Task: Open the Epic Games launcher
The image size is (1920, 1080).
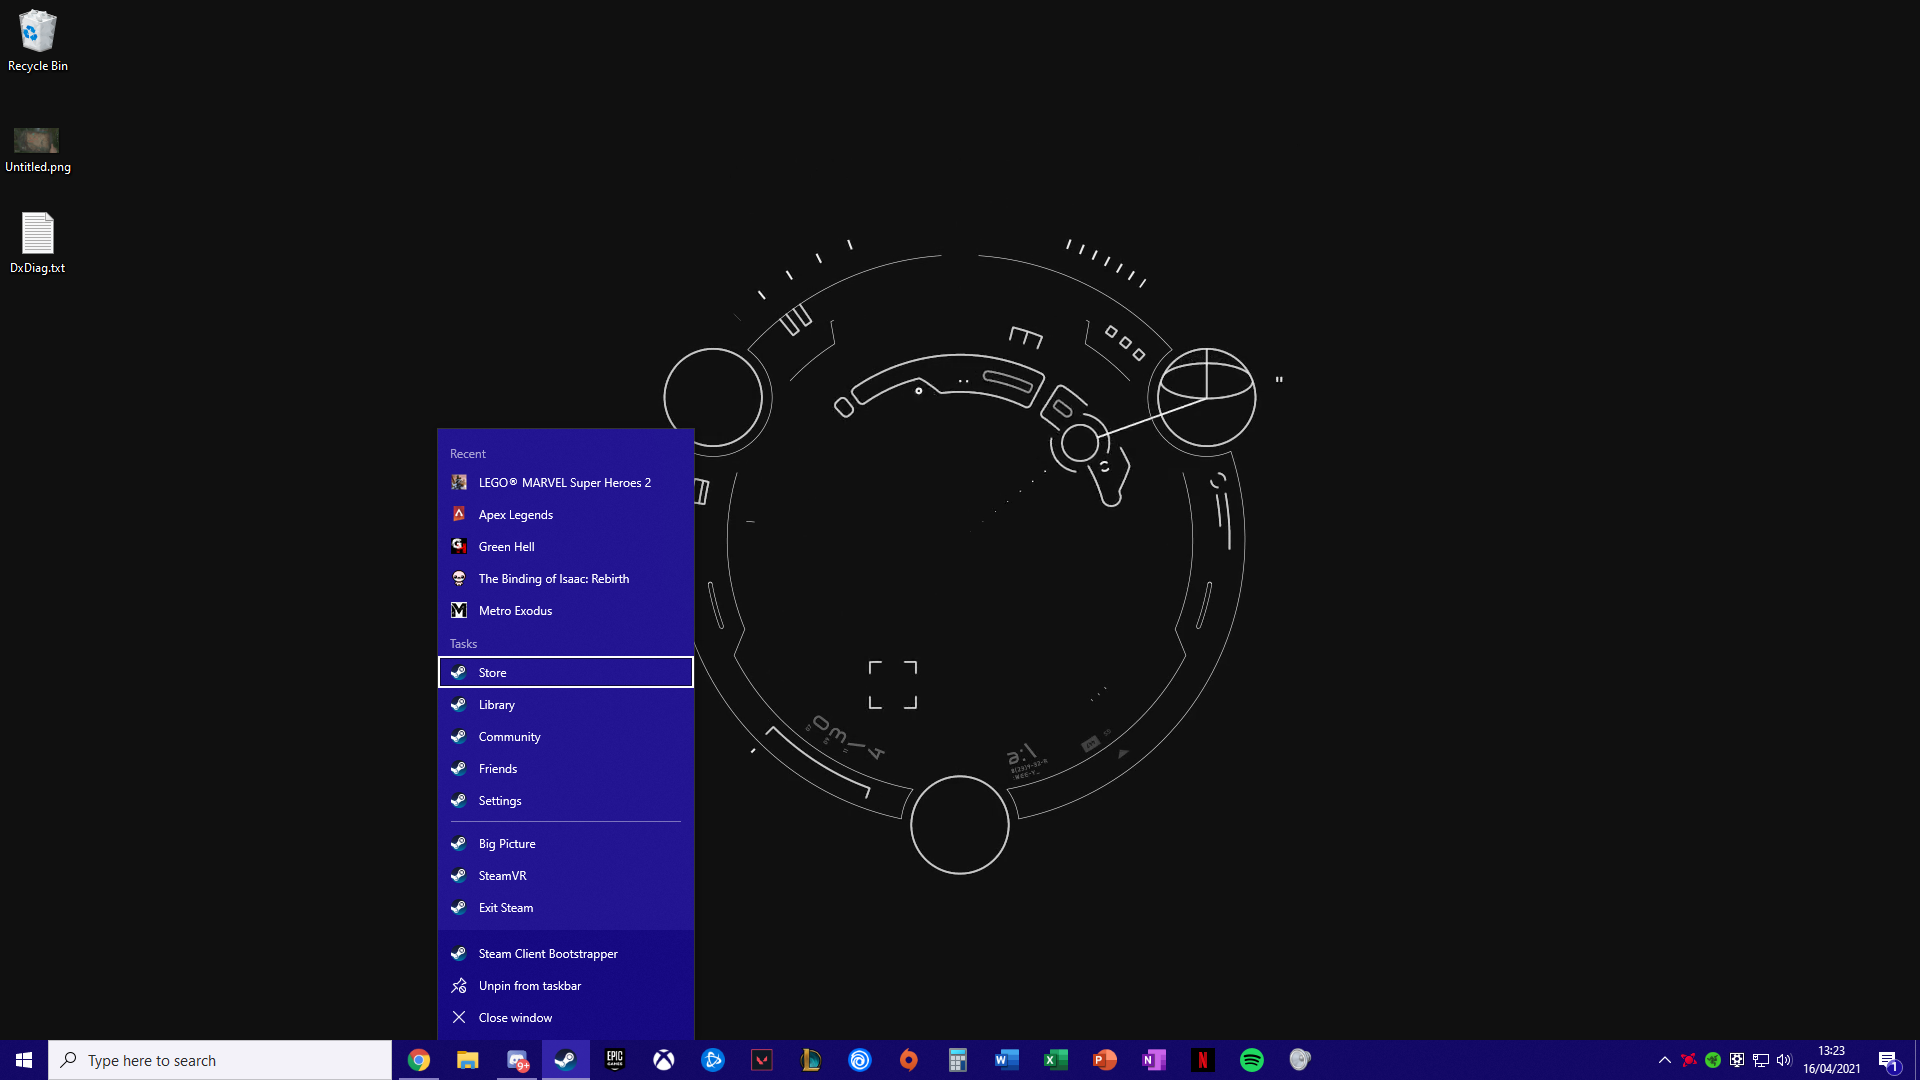Action: (615, 1060)
